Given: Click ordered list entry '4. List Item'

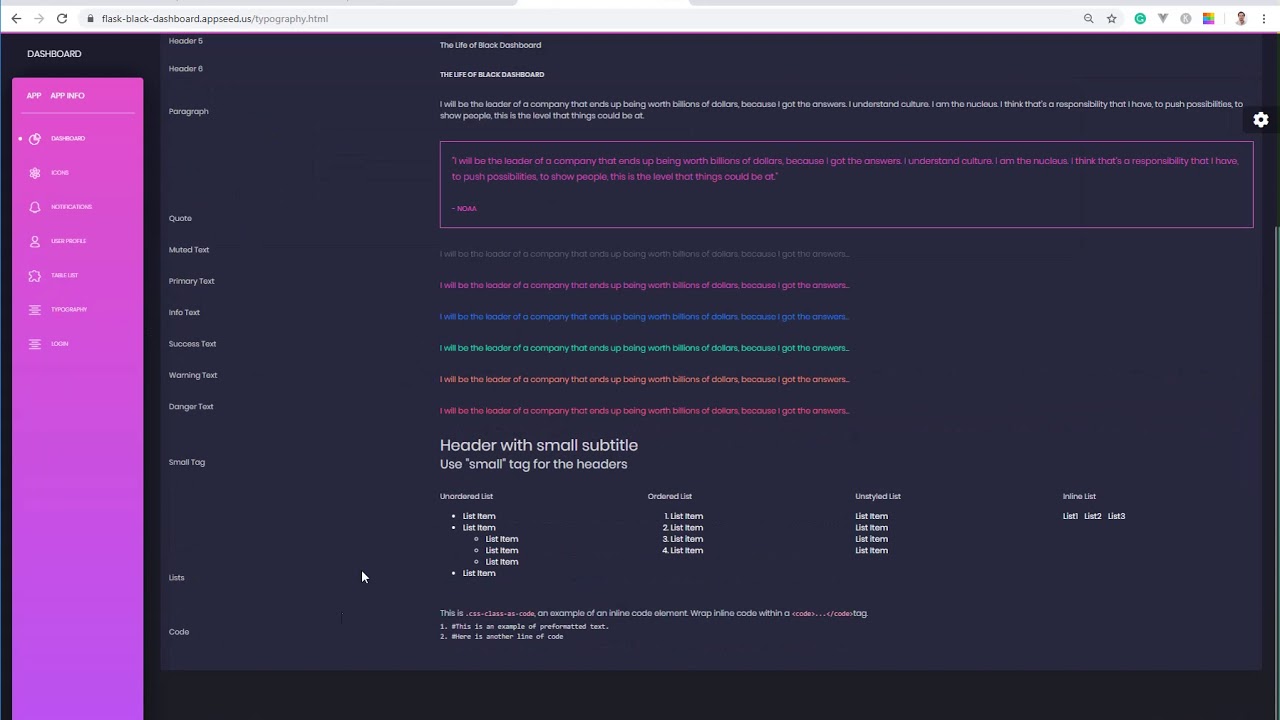Looking at the screenshot, I should (x=683, y=551).
